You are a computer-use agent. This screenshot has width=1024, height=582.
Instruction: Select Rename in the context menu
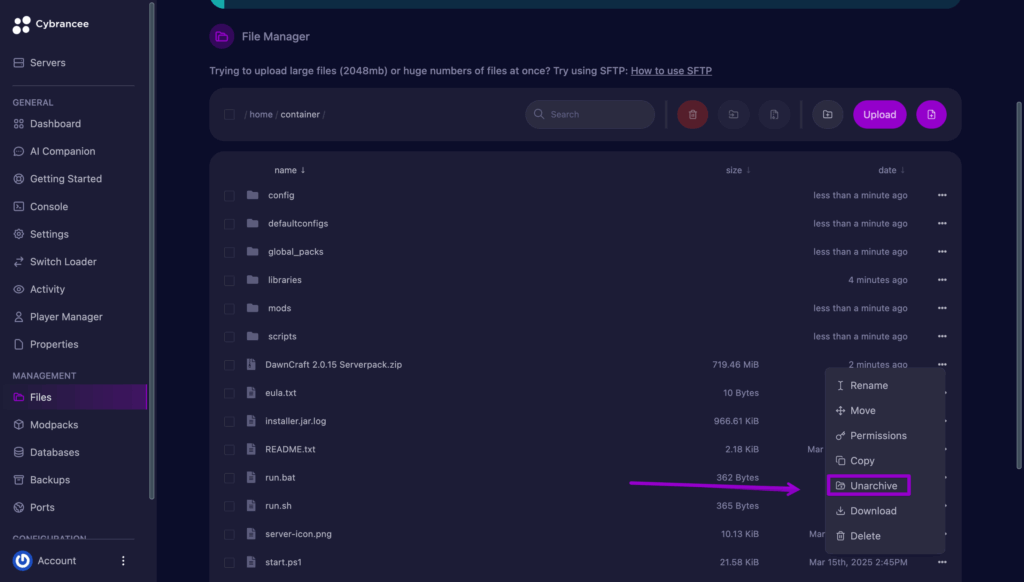(868, 386)
